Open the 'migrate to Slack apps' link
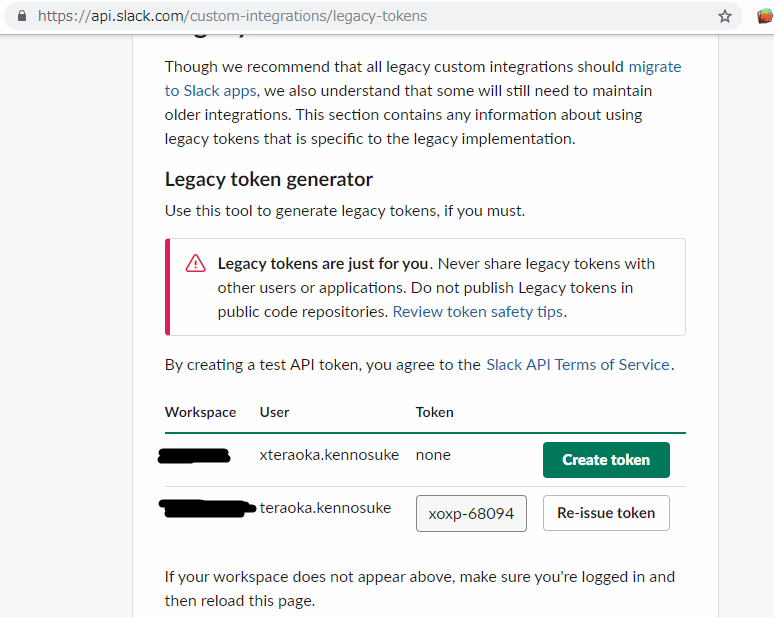Image resolution: width=774 pixels, height=617 pixels. coord(423,78)
